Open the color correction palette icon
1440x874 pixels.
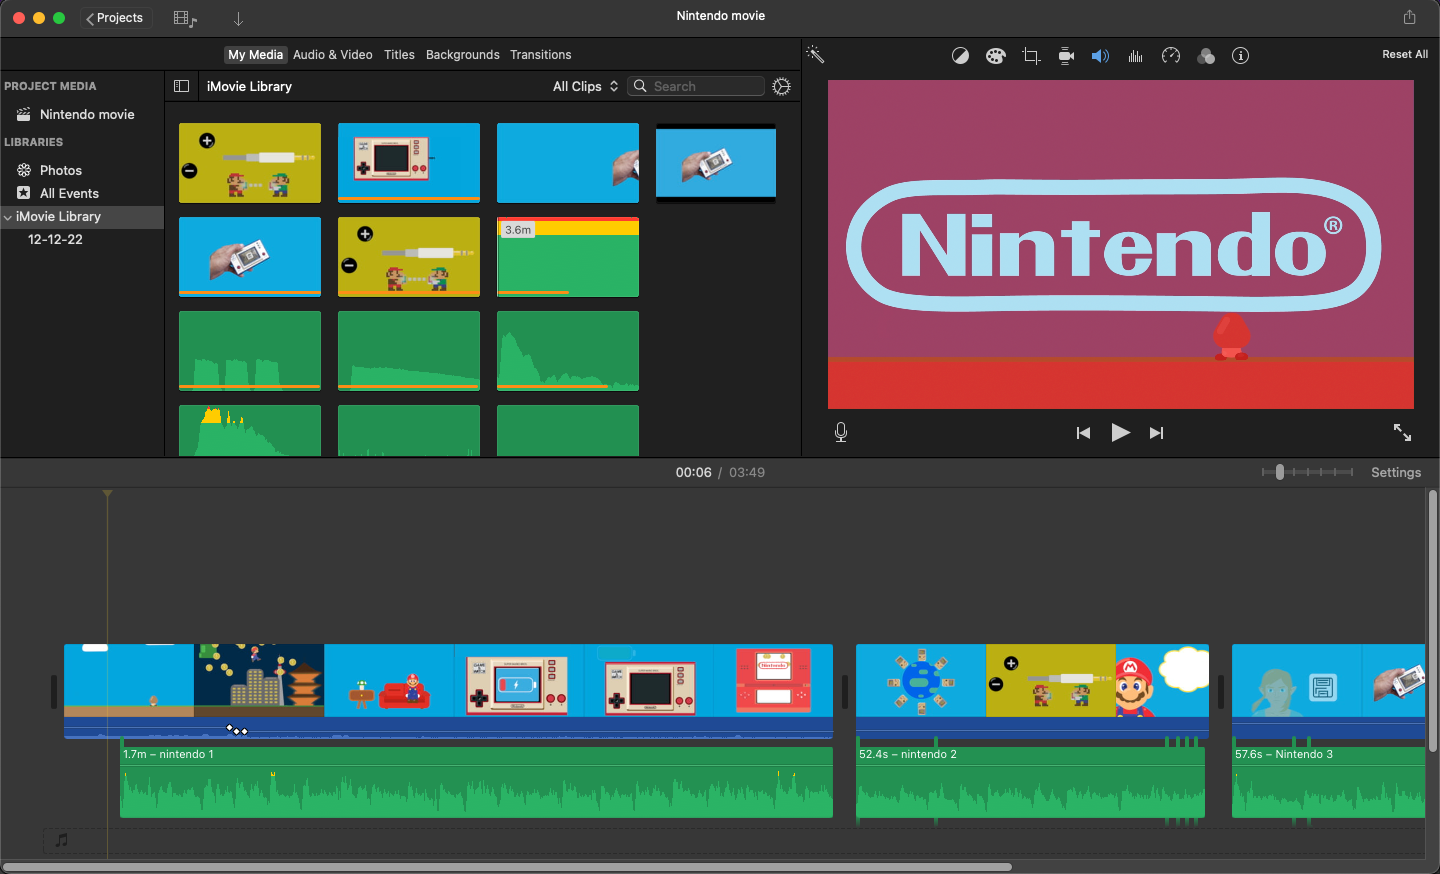995,56
